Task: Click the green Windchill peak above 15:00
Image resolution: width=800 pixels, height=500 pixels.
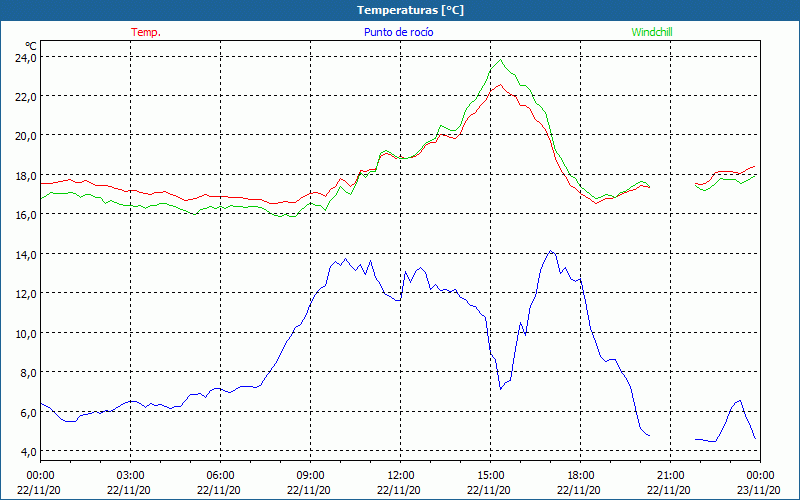Action: (501, 60)
